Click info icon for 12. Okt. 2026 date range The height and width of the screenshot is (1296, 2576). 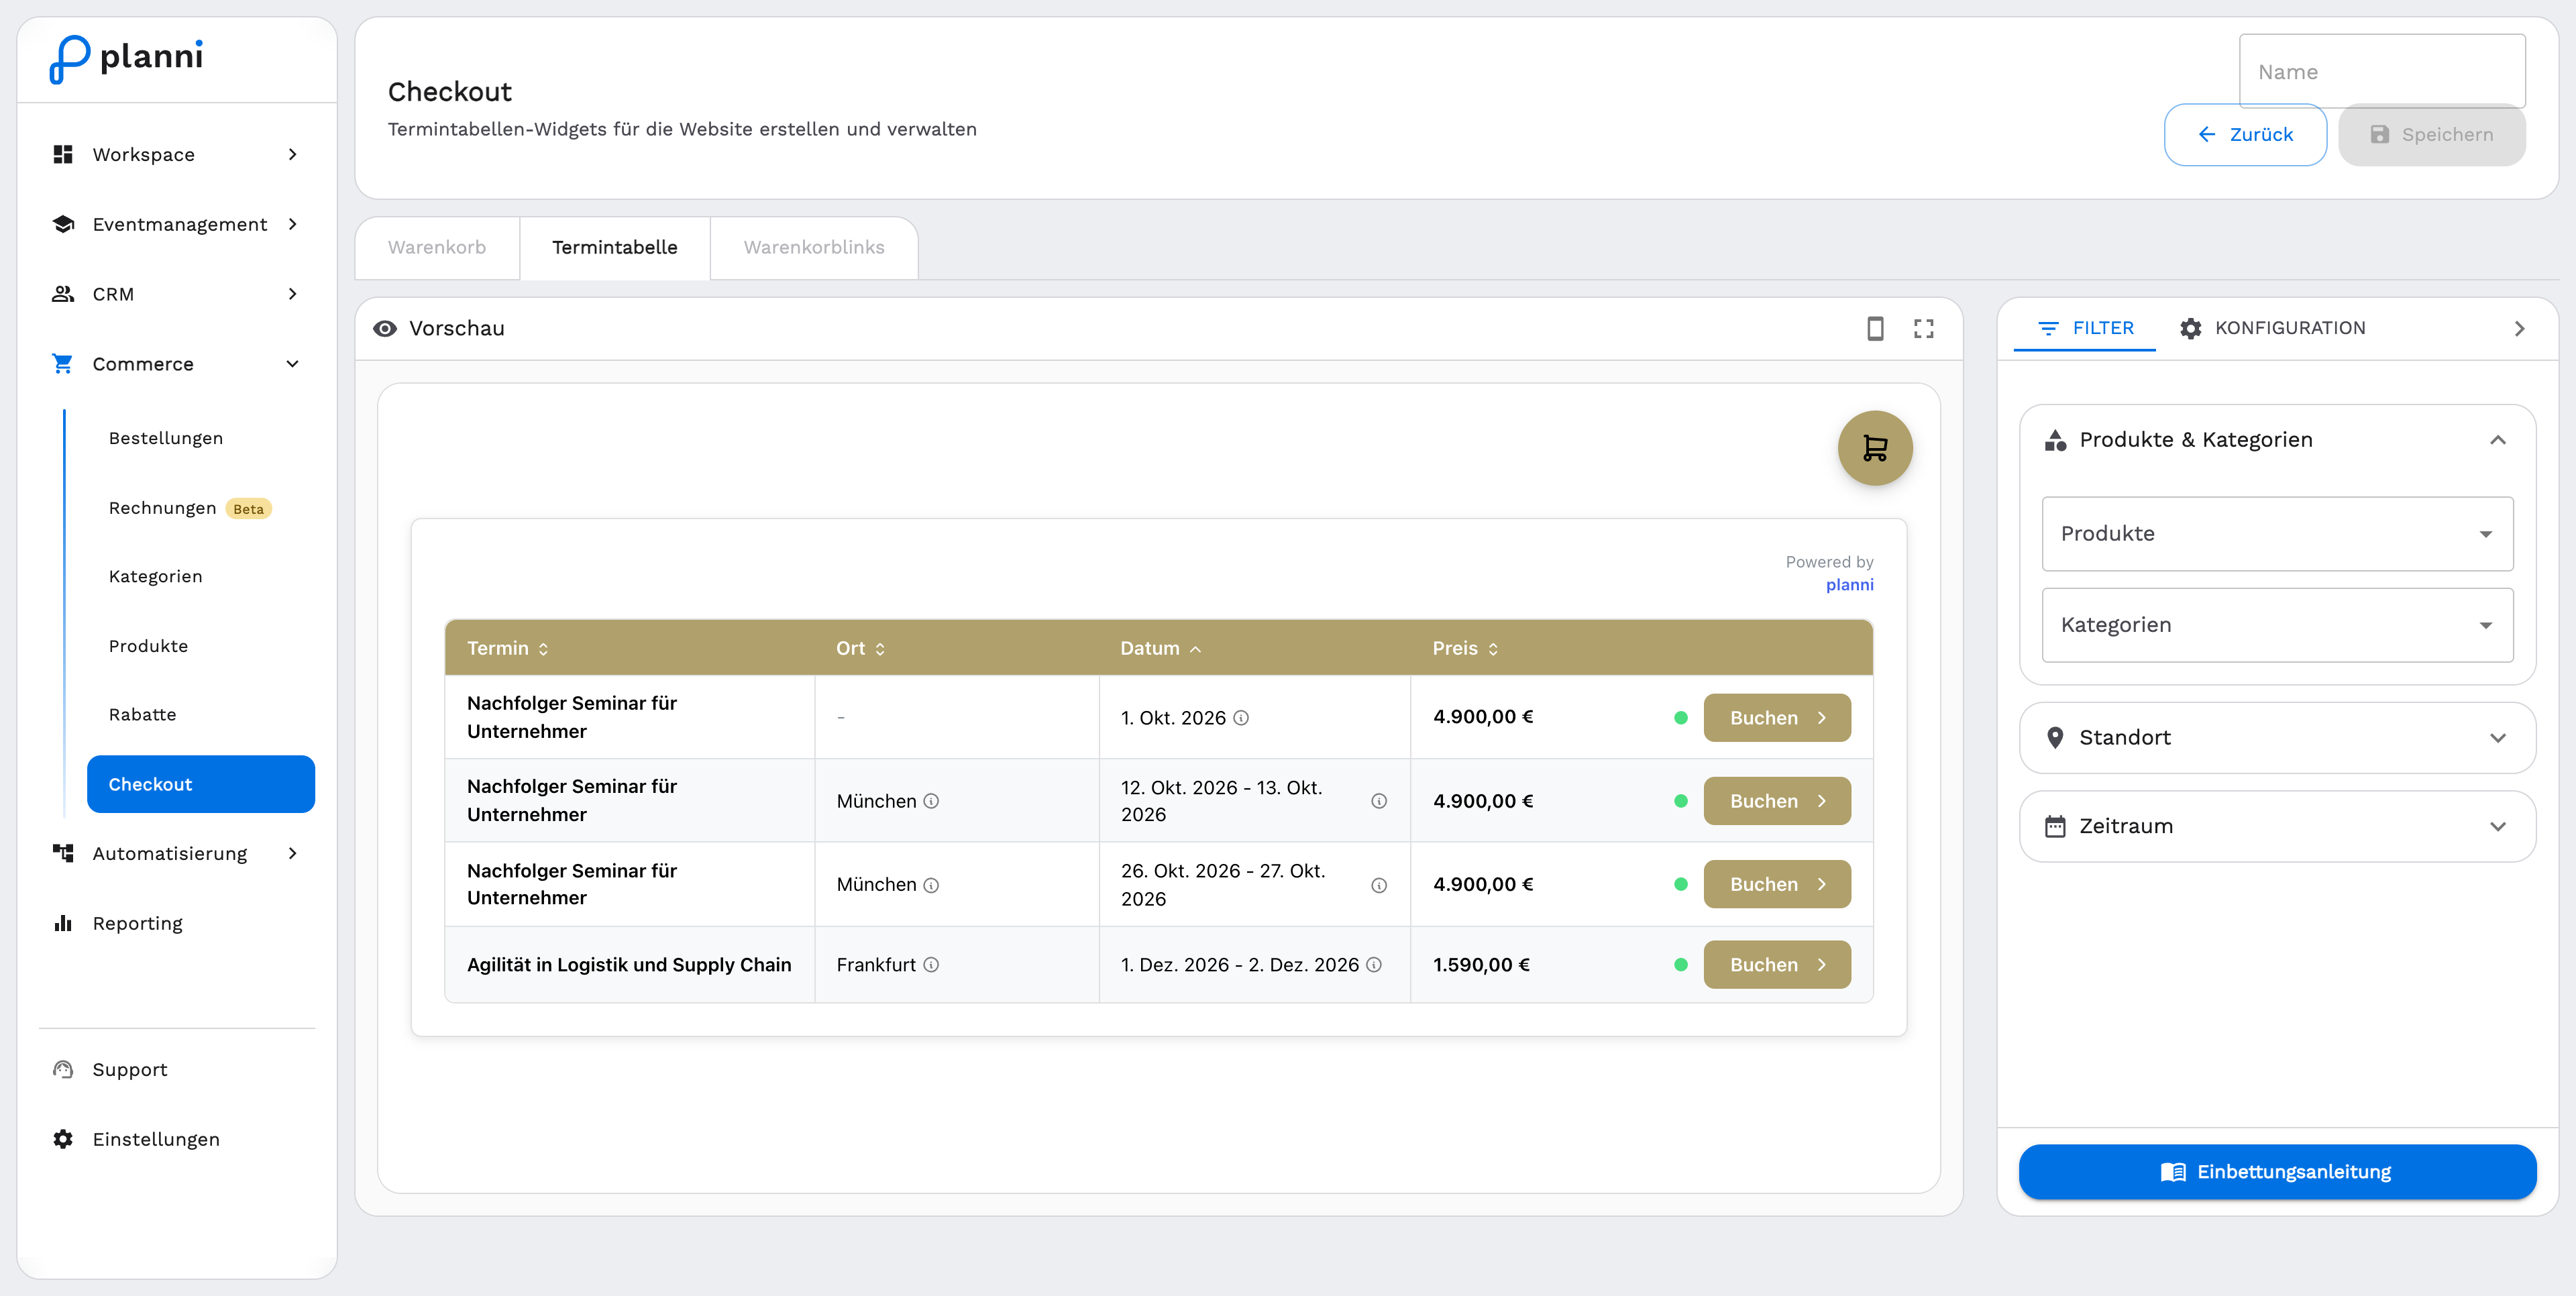(1379, 801)
